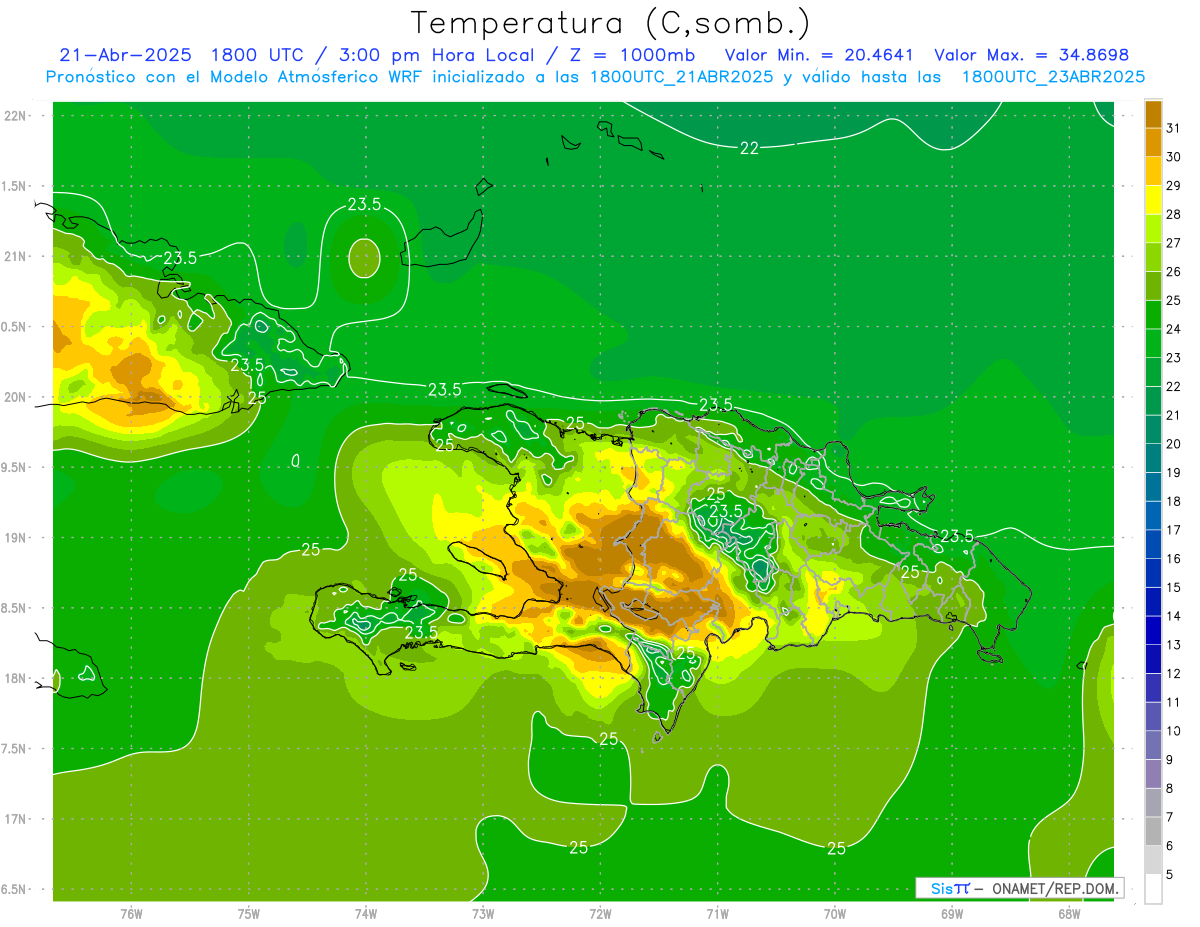
Task: Click the 19N latitude axis label
Action: [16, 537]
